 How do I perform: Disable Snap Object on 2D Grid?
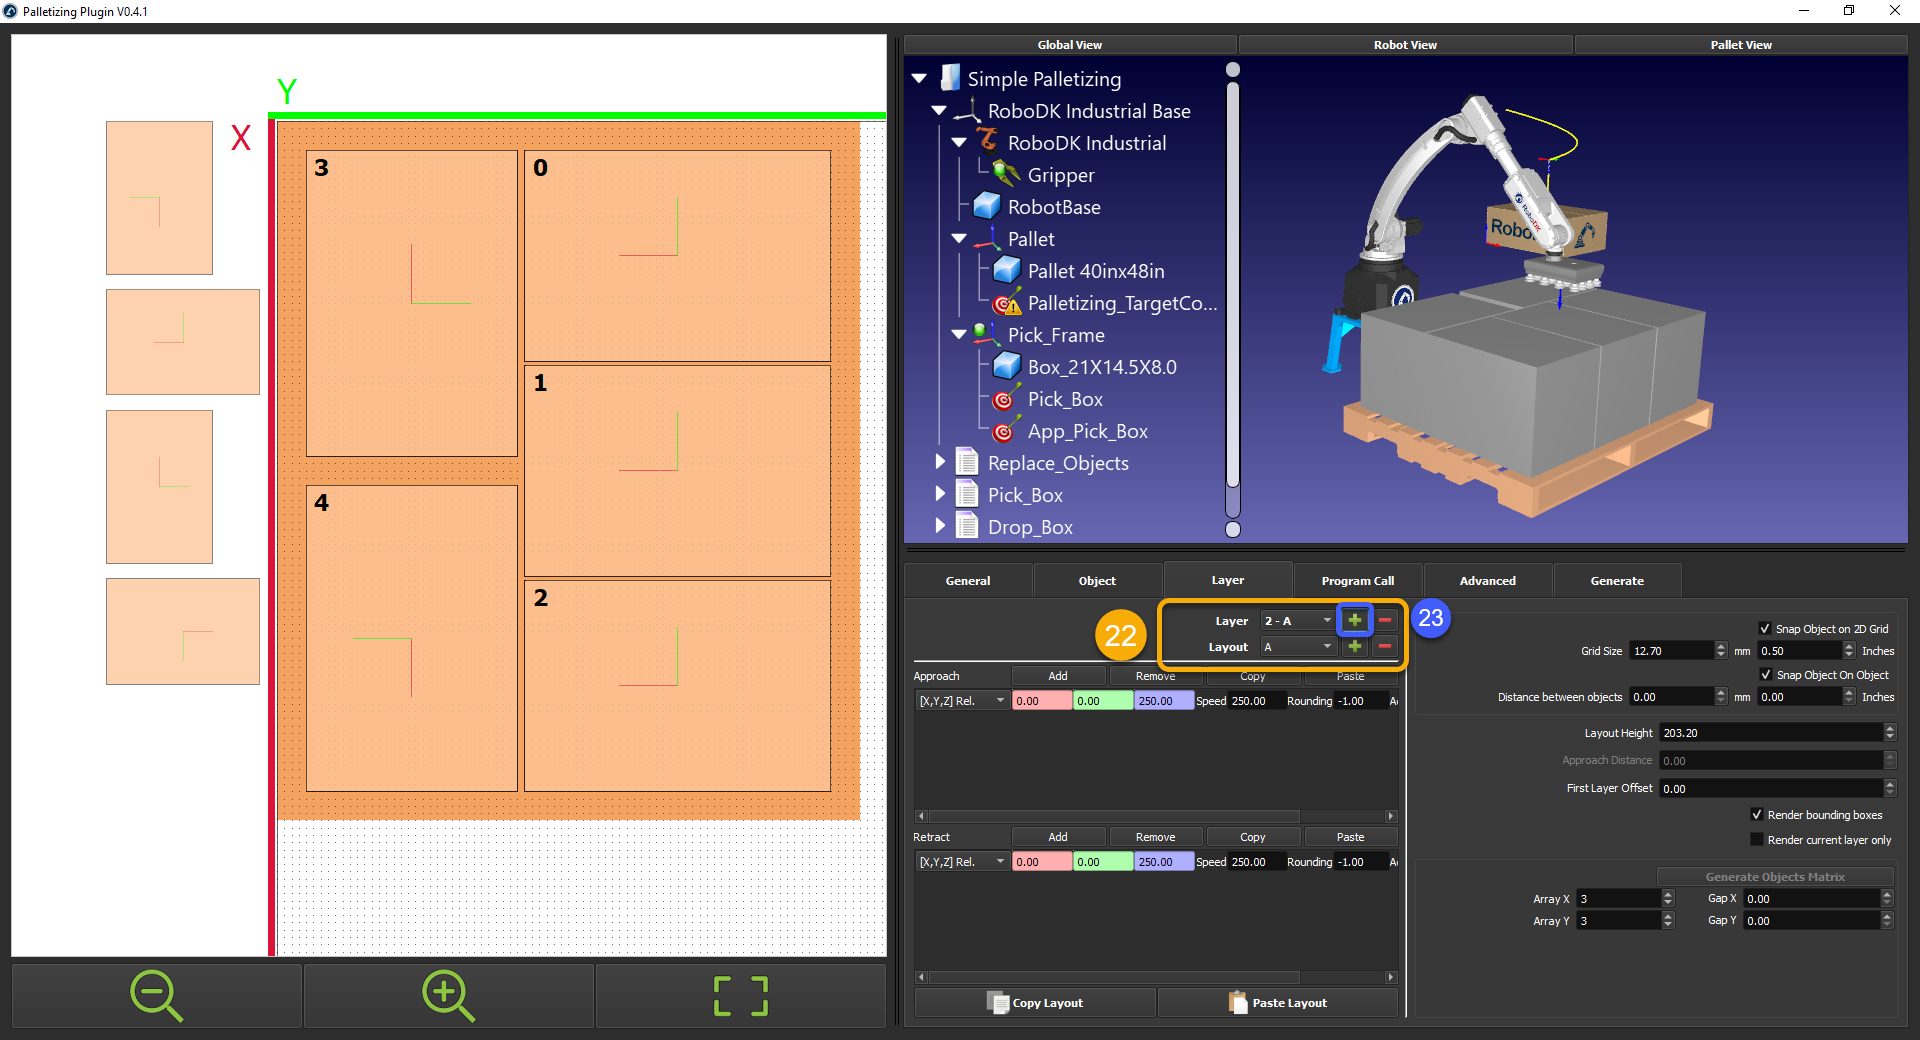click(1766, 628)
